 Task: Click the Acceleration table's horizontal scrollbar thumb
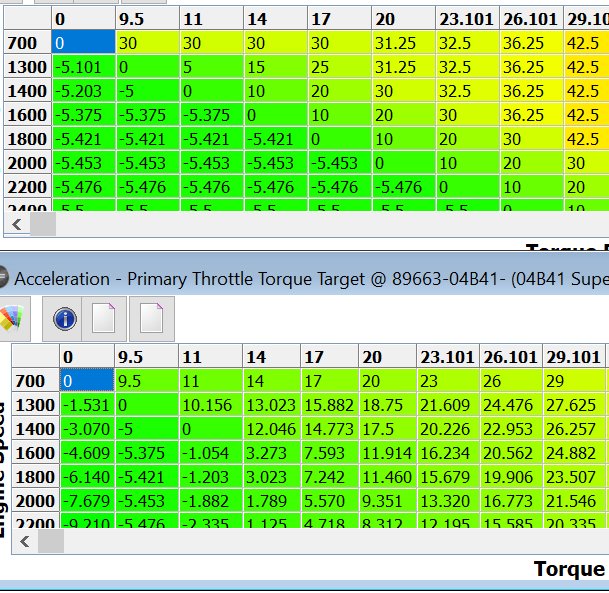tap(51, 541)
